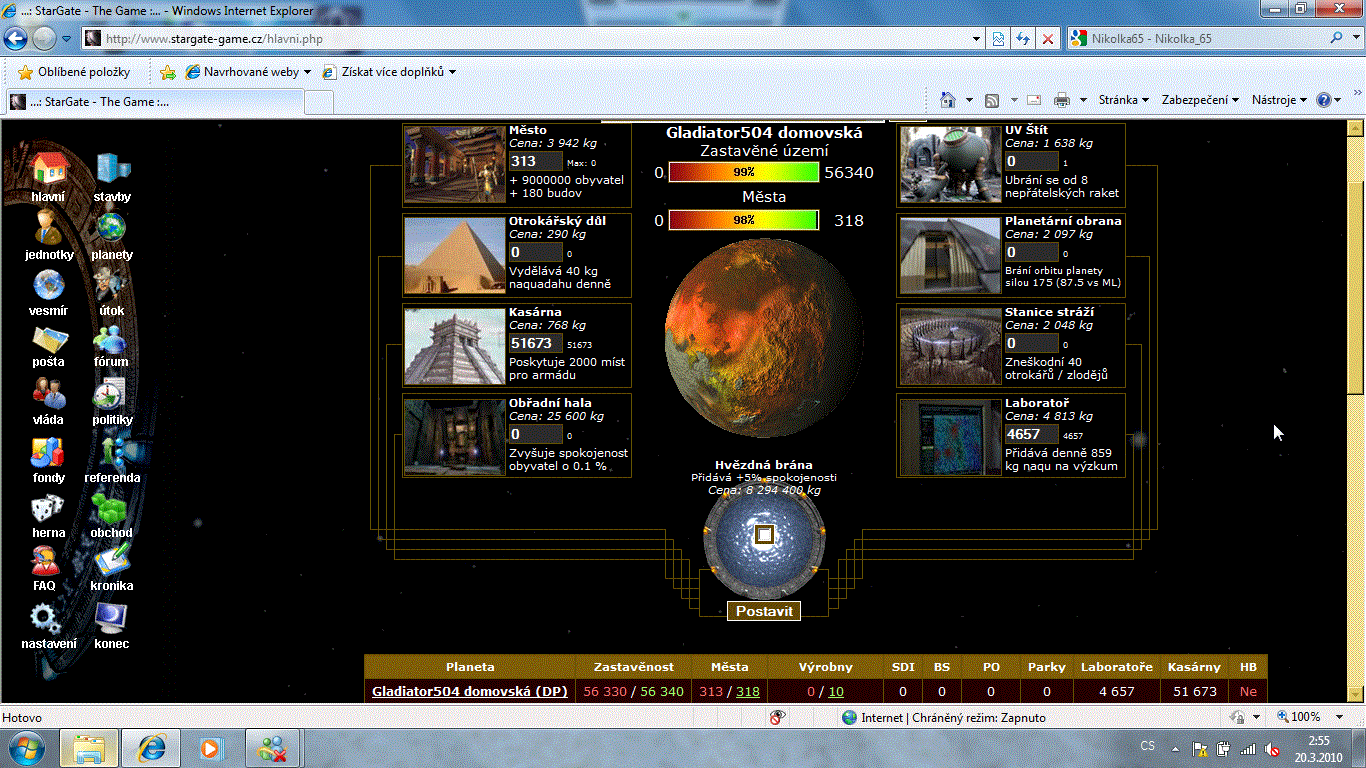The height and width of the screenshot is (768, 1366).
Task: Click the Zastavěné území progress bar
Action: point(743,172)
